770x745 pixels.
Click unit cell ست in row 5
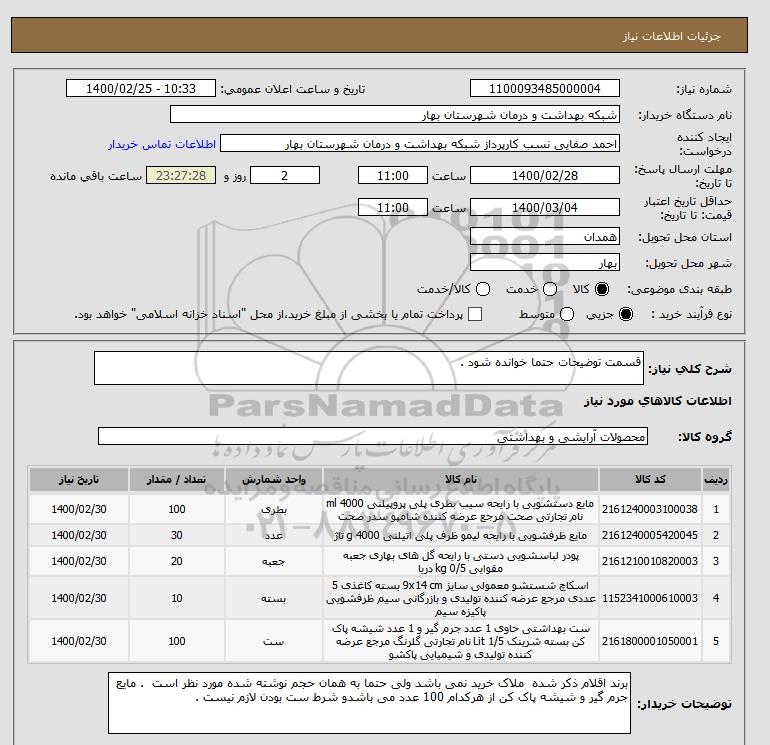[274, 641]
